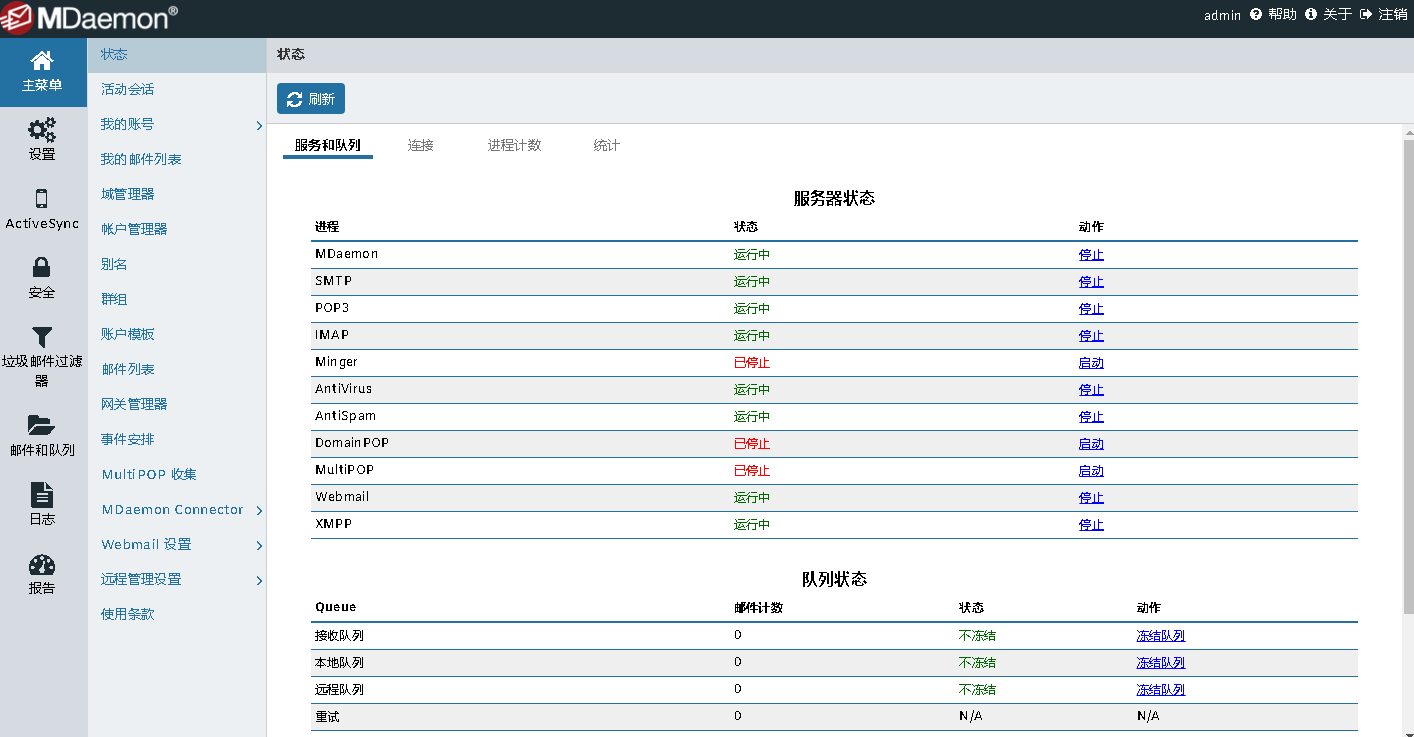1414x737 pixels.
Task: Expand the 我的账号 submenu arrow
Action: point(259,126)
